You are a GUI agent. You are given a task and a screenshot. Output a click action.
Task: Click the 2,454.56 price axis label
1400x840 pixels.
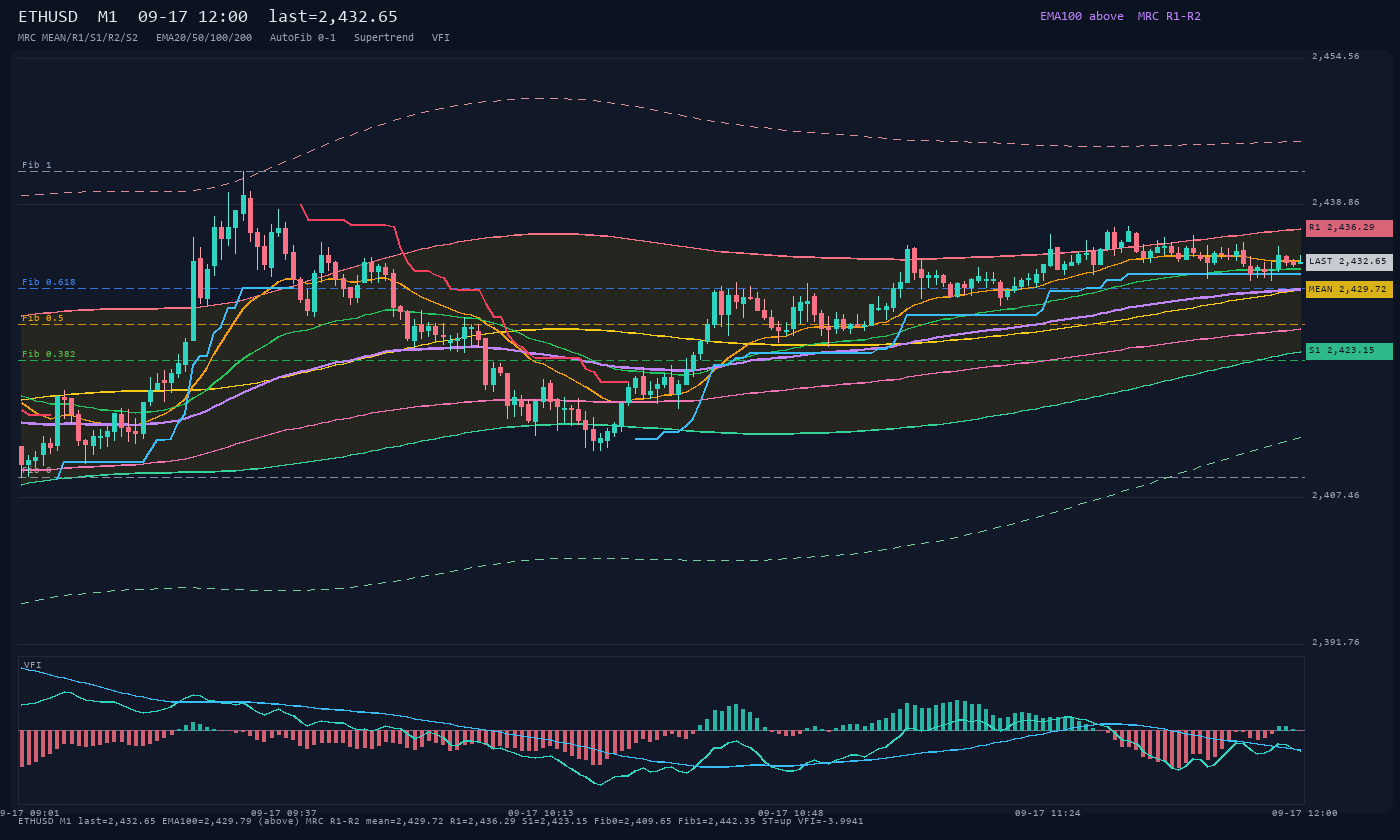[x=1335, y=57]
